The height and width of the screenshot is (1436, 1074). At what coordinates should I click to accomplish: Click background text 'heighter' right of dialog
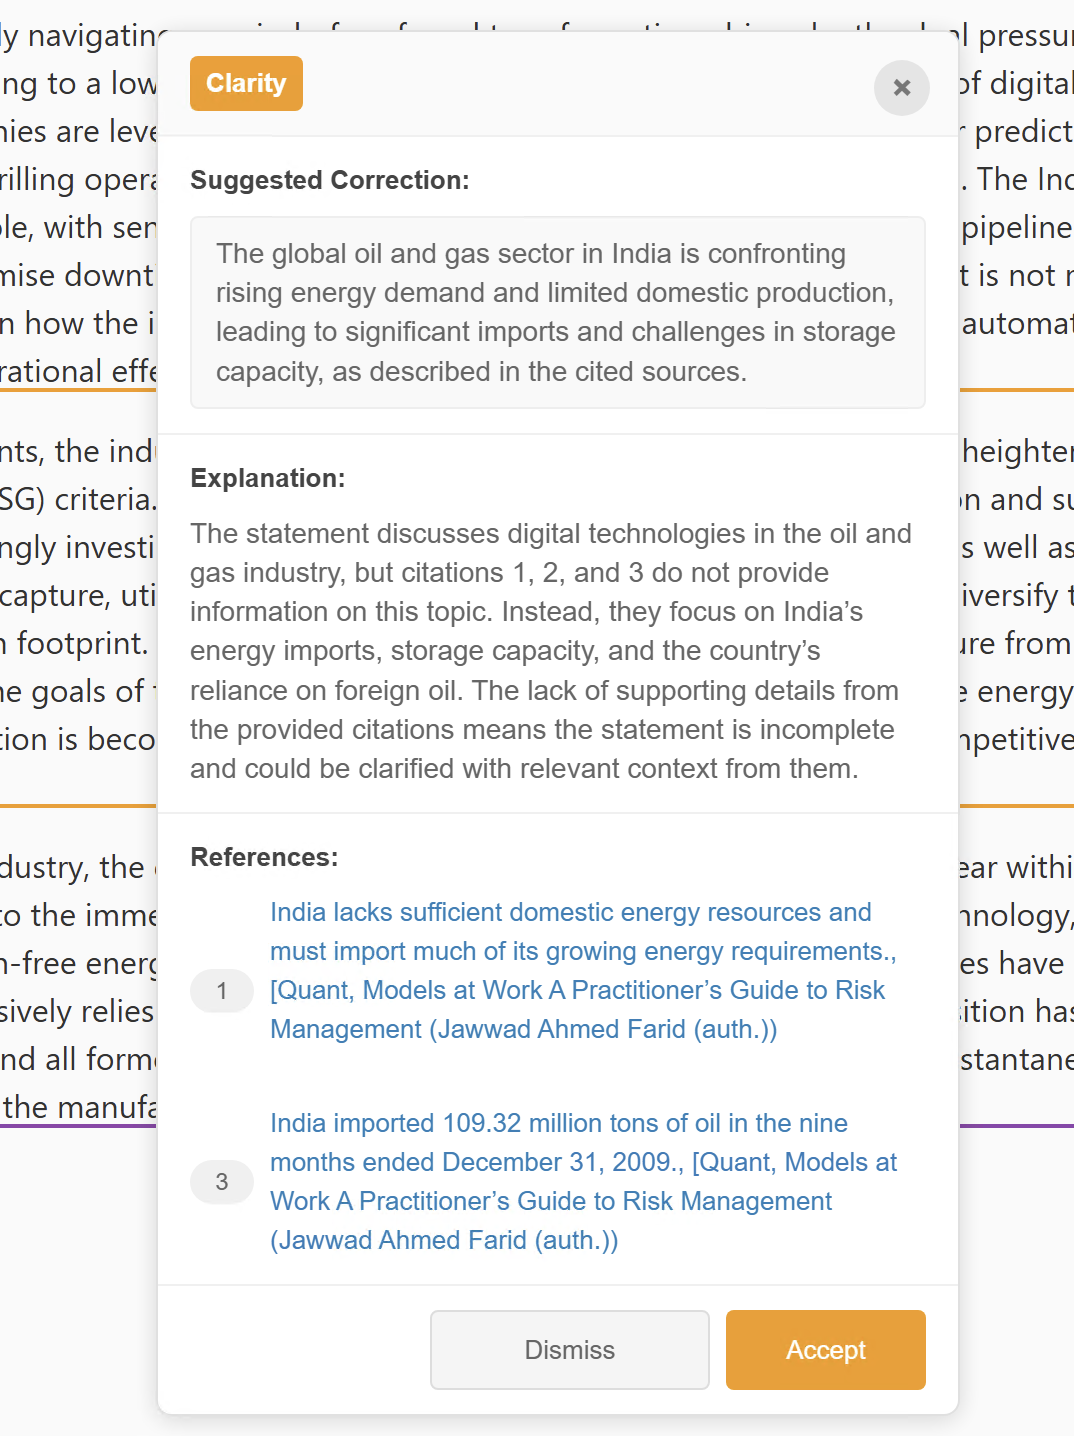coord(1016,452)
